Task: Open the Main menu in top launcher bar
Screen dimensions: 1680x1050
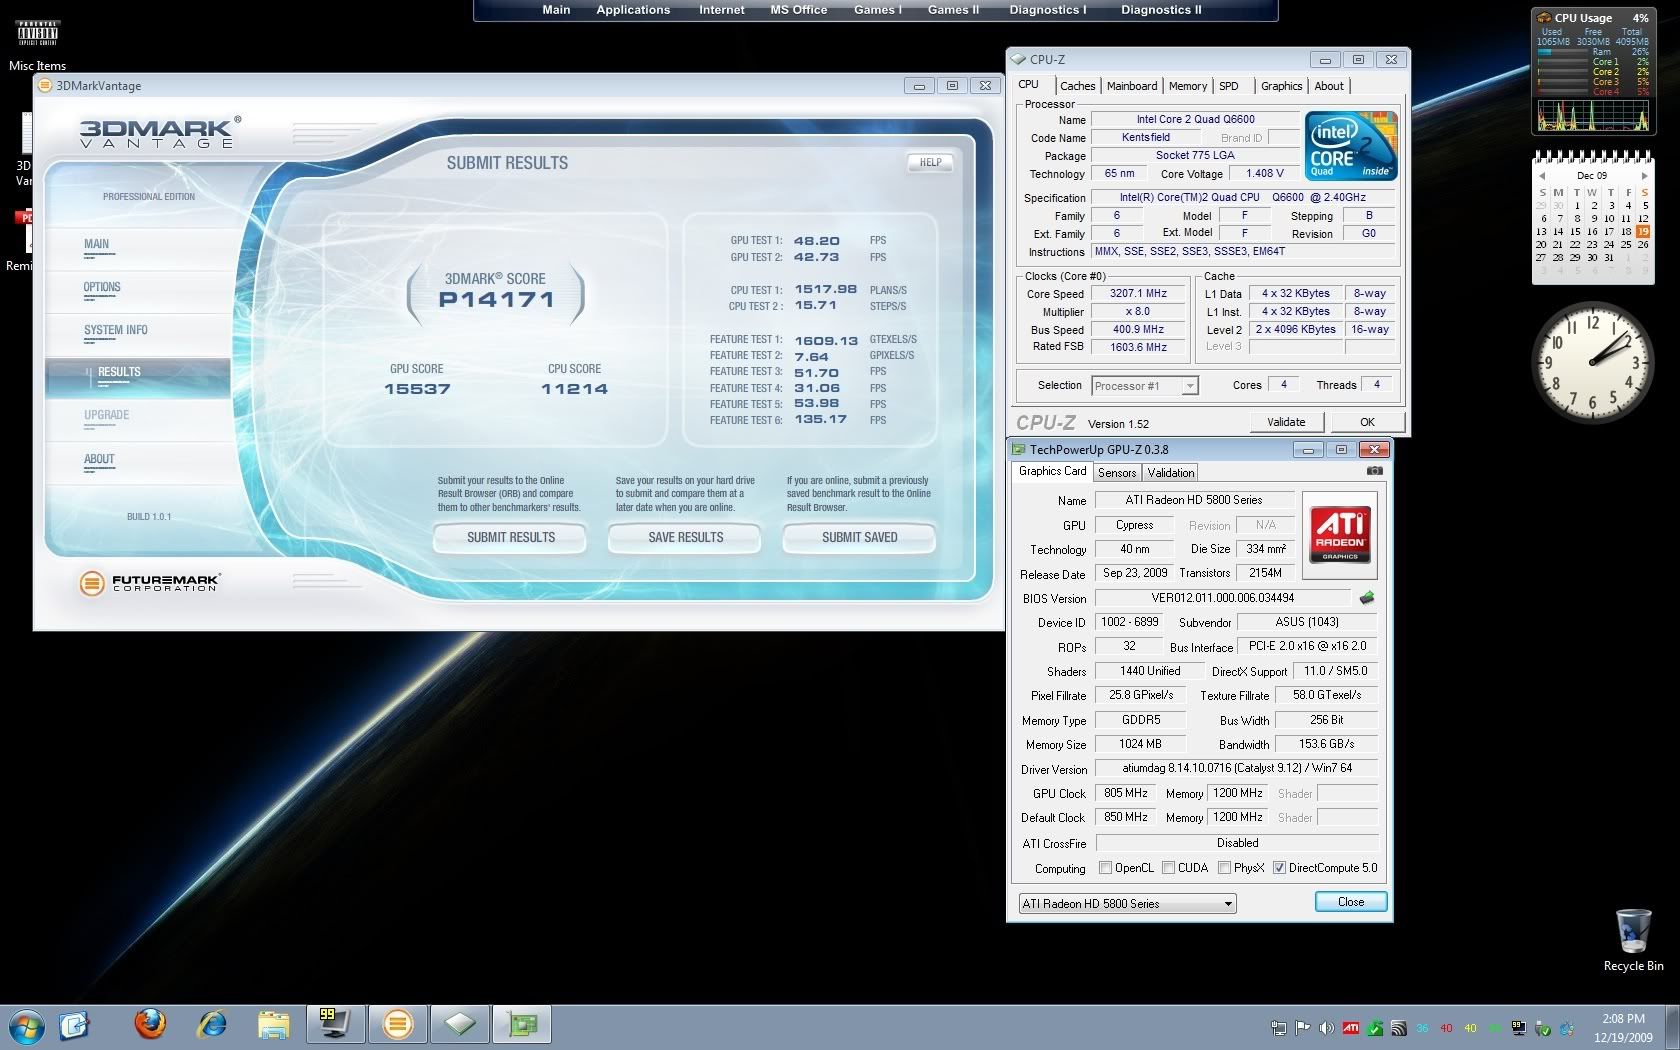Action: 556,10
